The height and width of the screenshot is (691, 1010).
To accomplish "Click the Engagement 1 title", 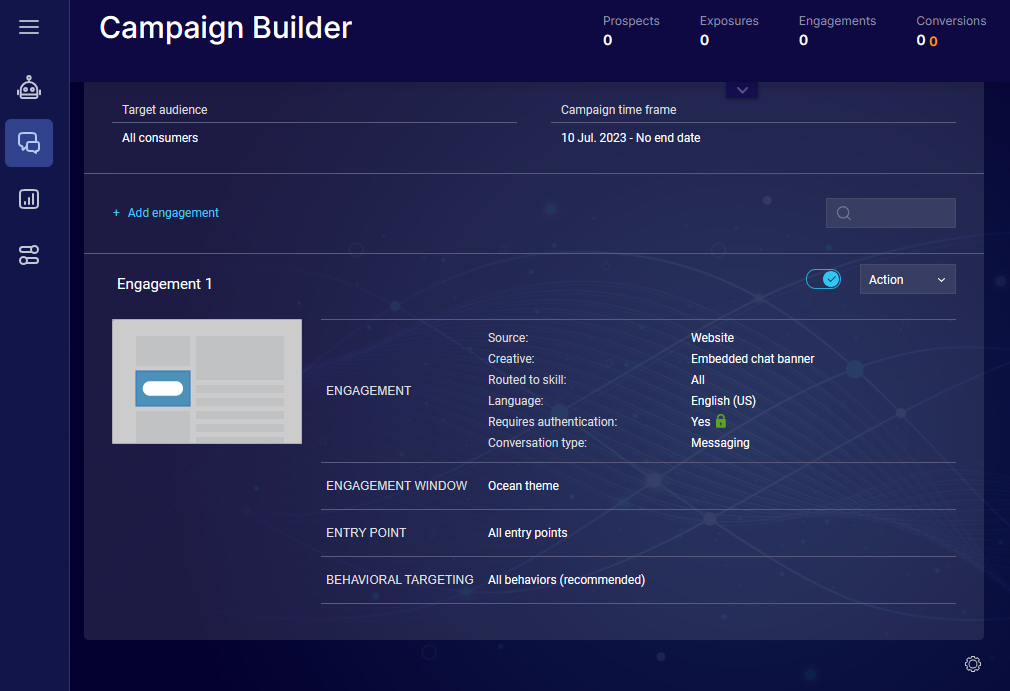I will (x=164, y=284).
